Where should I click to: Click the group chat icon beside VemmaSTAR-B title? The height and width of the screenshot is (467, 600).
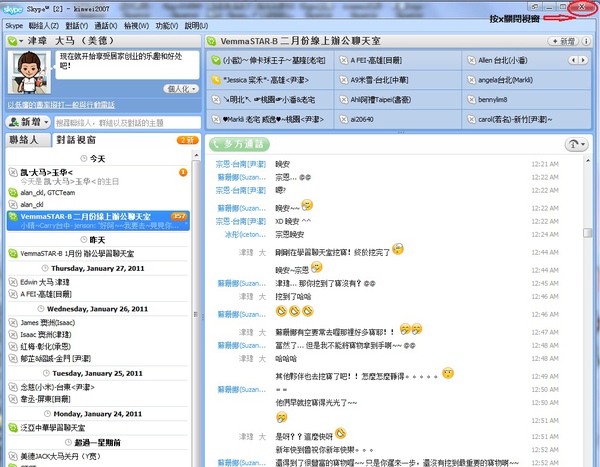211,41
